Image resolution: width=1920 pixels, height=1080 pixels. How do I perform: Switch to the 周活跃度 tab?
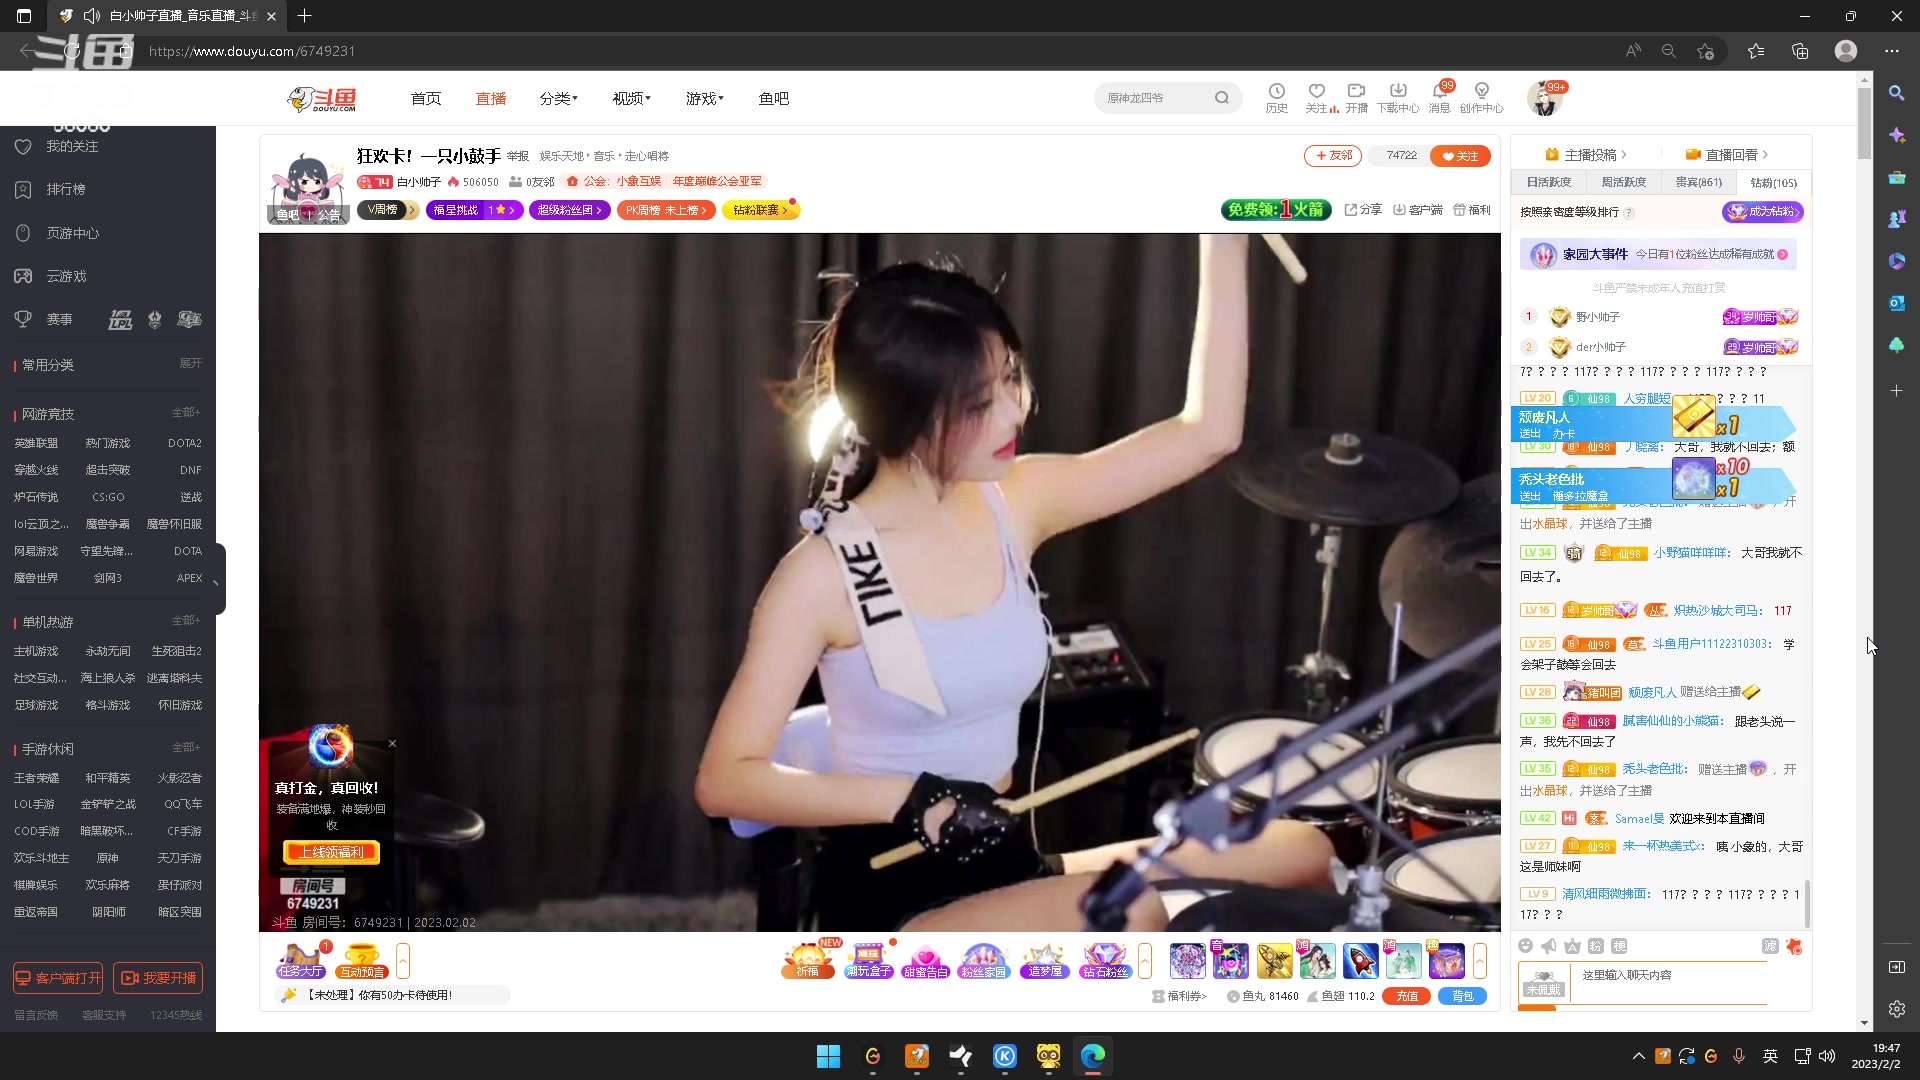pyautogui.click(x=1623, y=182)
